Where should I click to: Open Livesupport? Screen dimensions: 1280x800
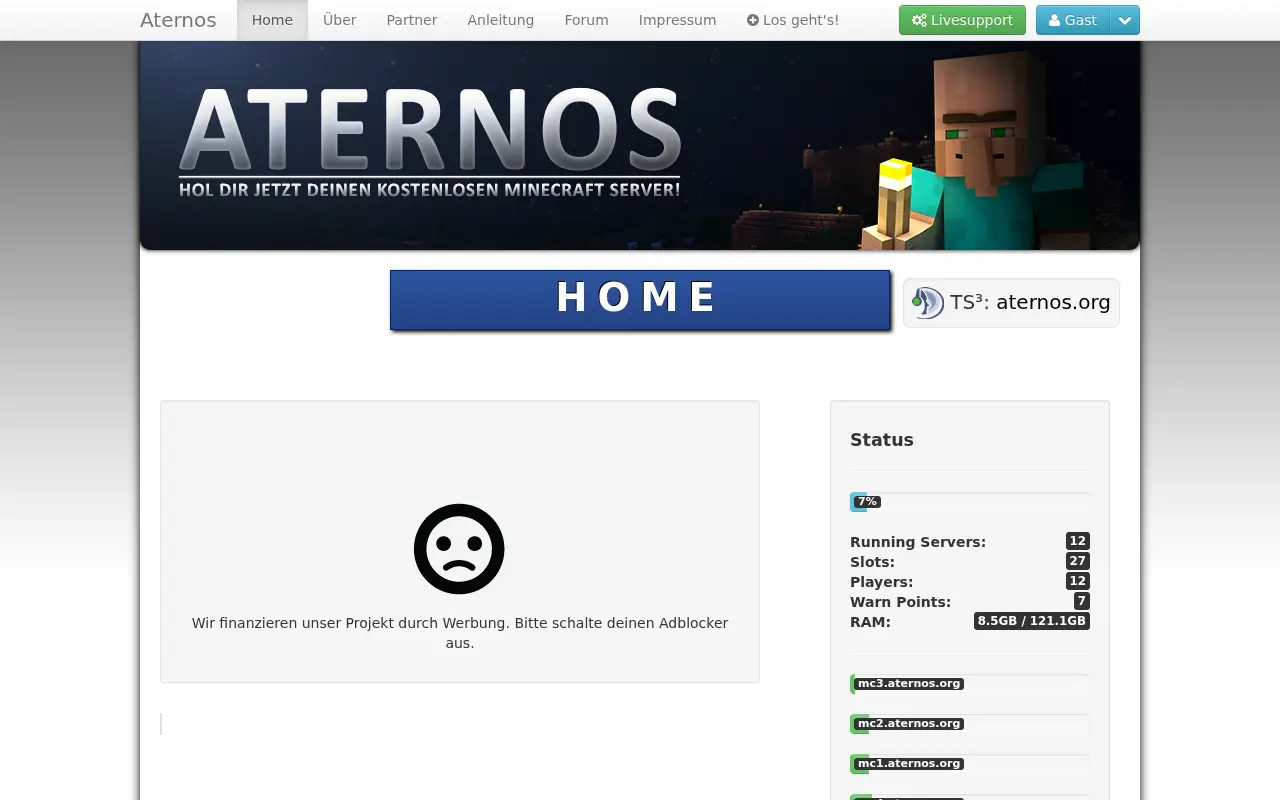pos(962,20)
